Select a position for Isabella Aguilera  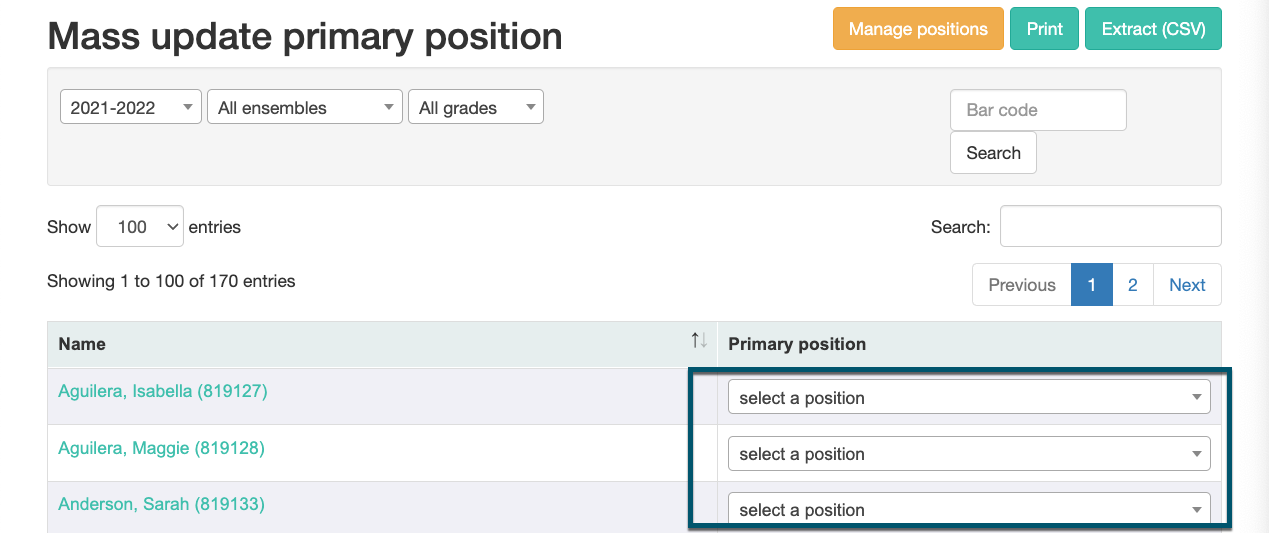968,398
